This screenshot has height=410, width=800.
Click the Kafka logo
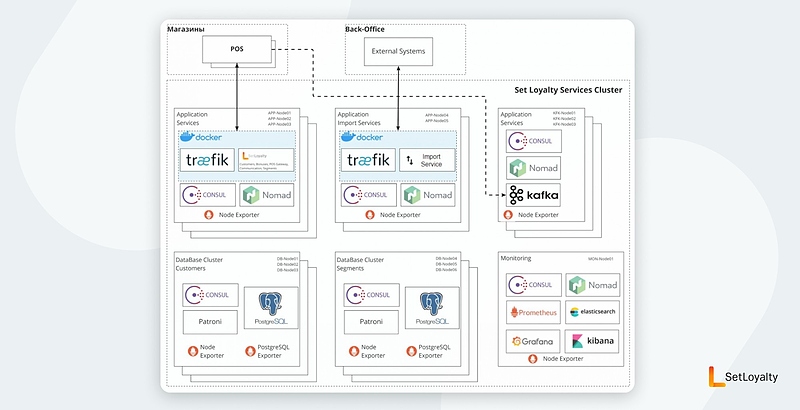(x=533, y=195)
